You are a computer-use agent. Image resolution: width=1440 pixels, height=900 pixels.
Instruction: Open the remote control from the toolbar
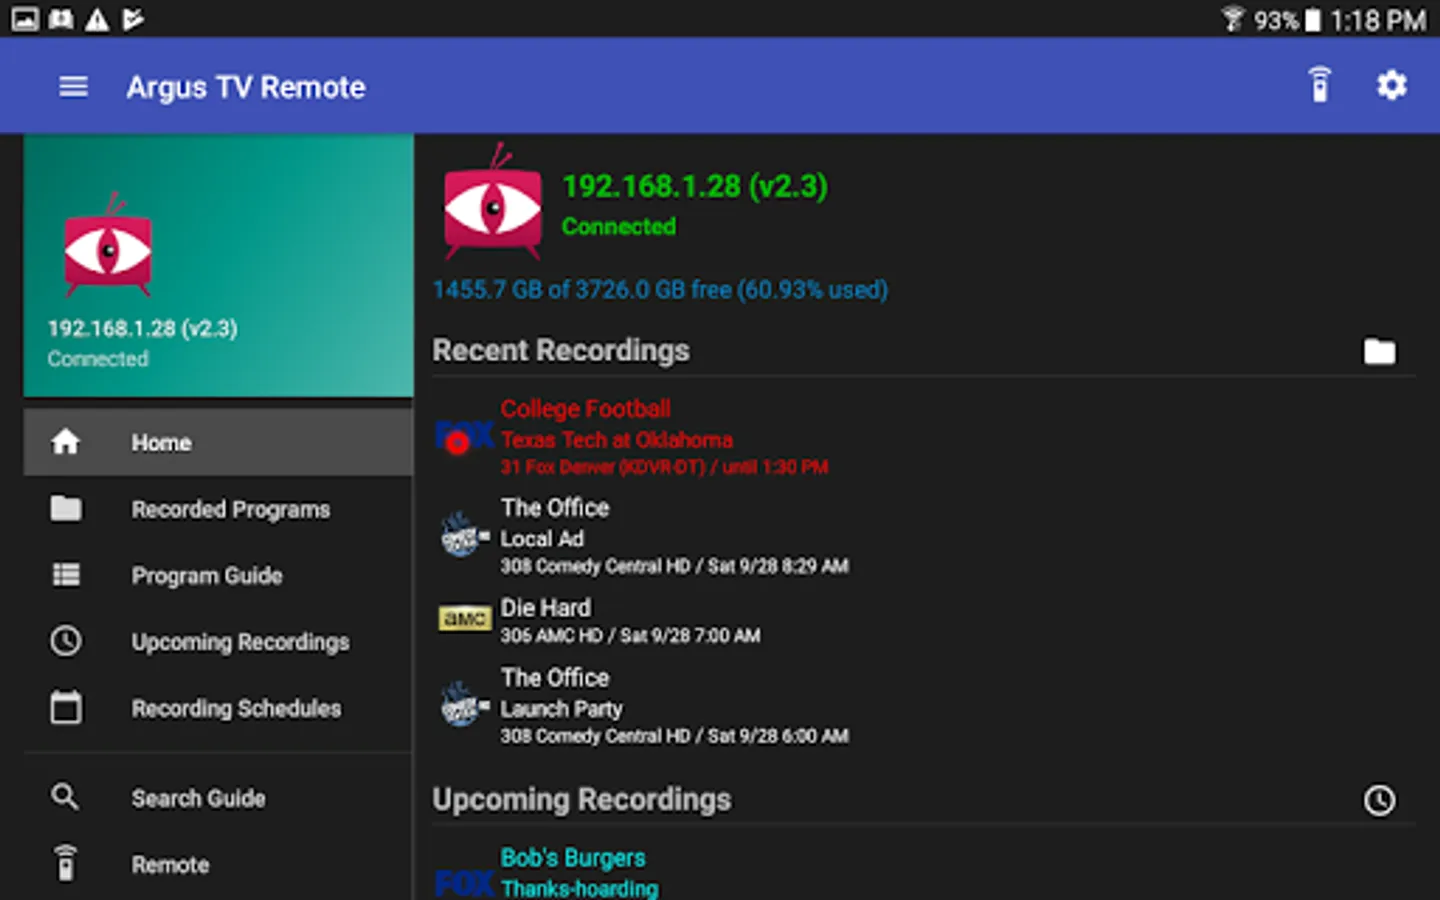pyautogui.click(x=1320, y=85)
